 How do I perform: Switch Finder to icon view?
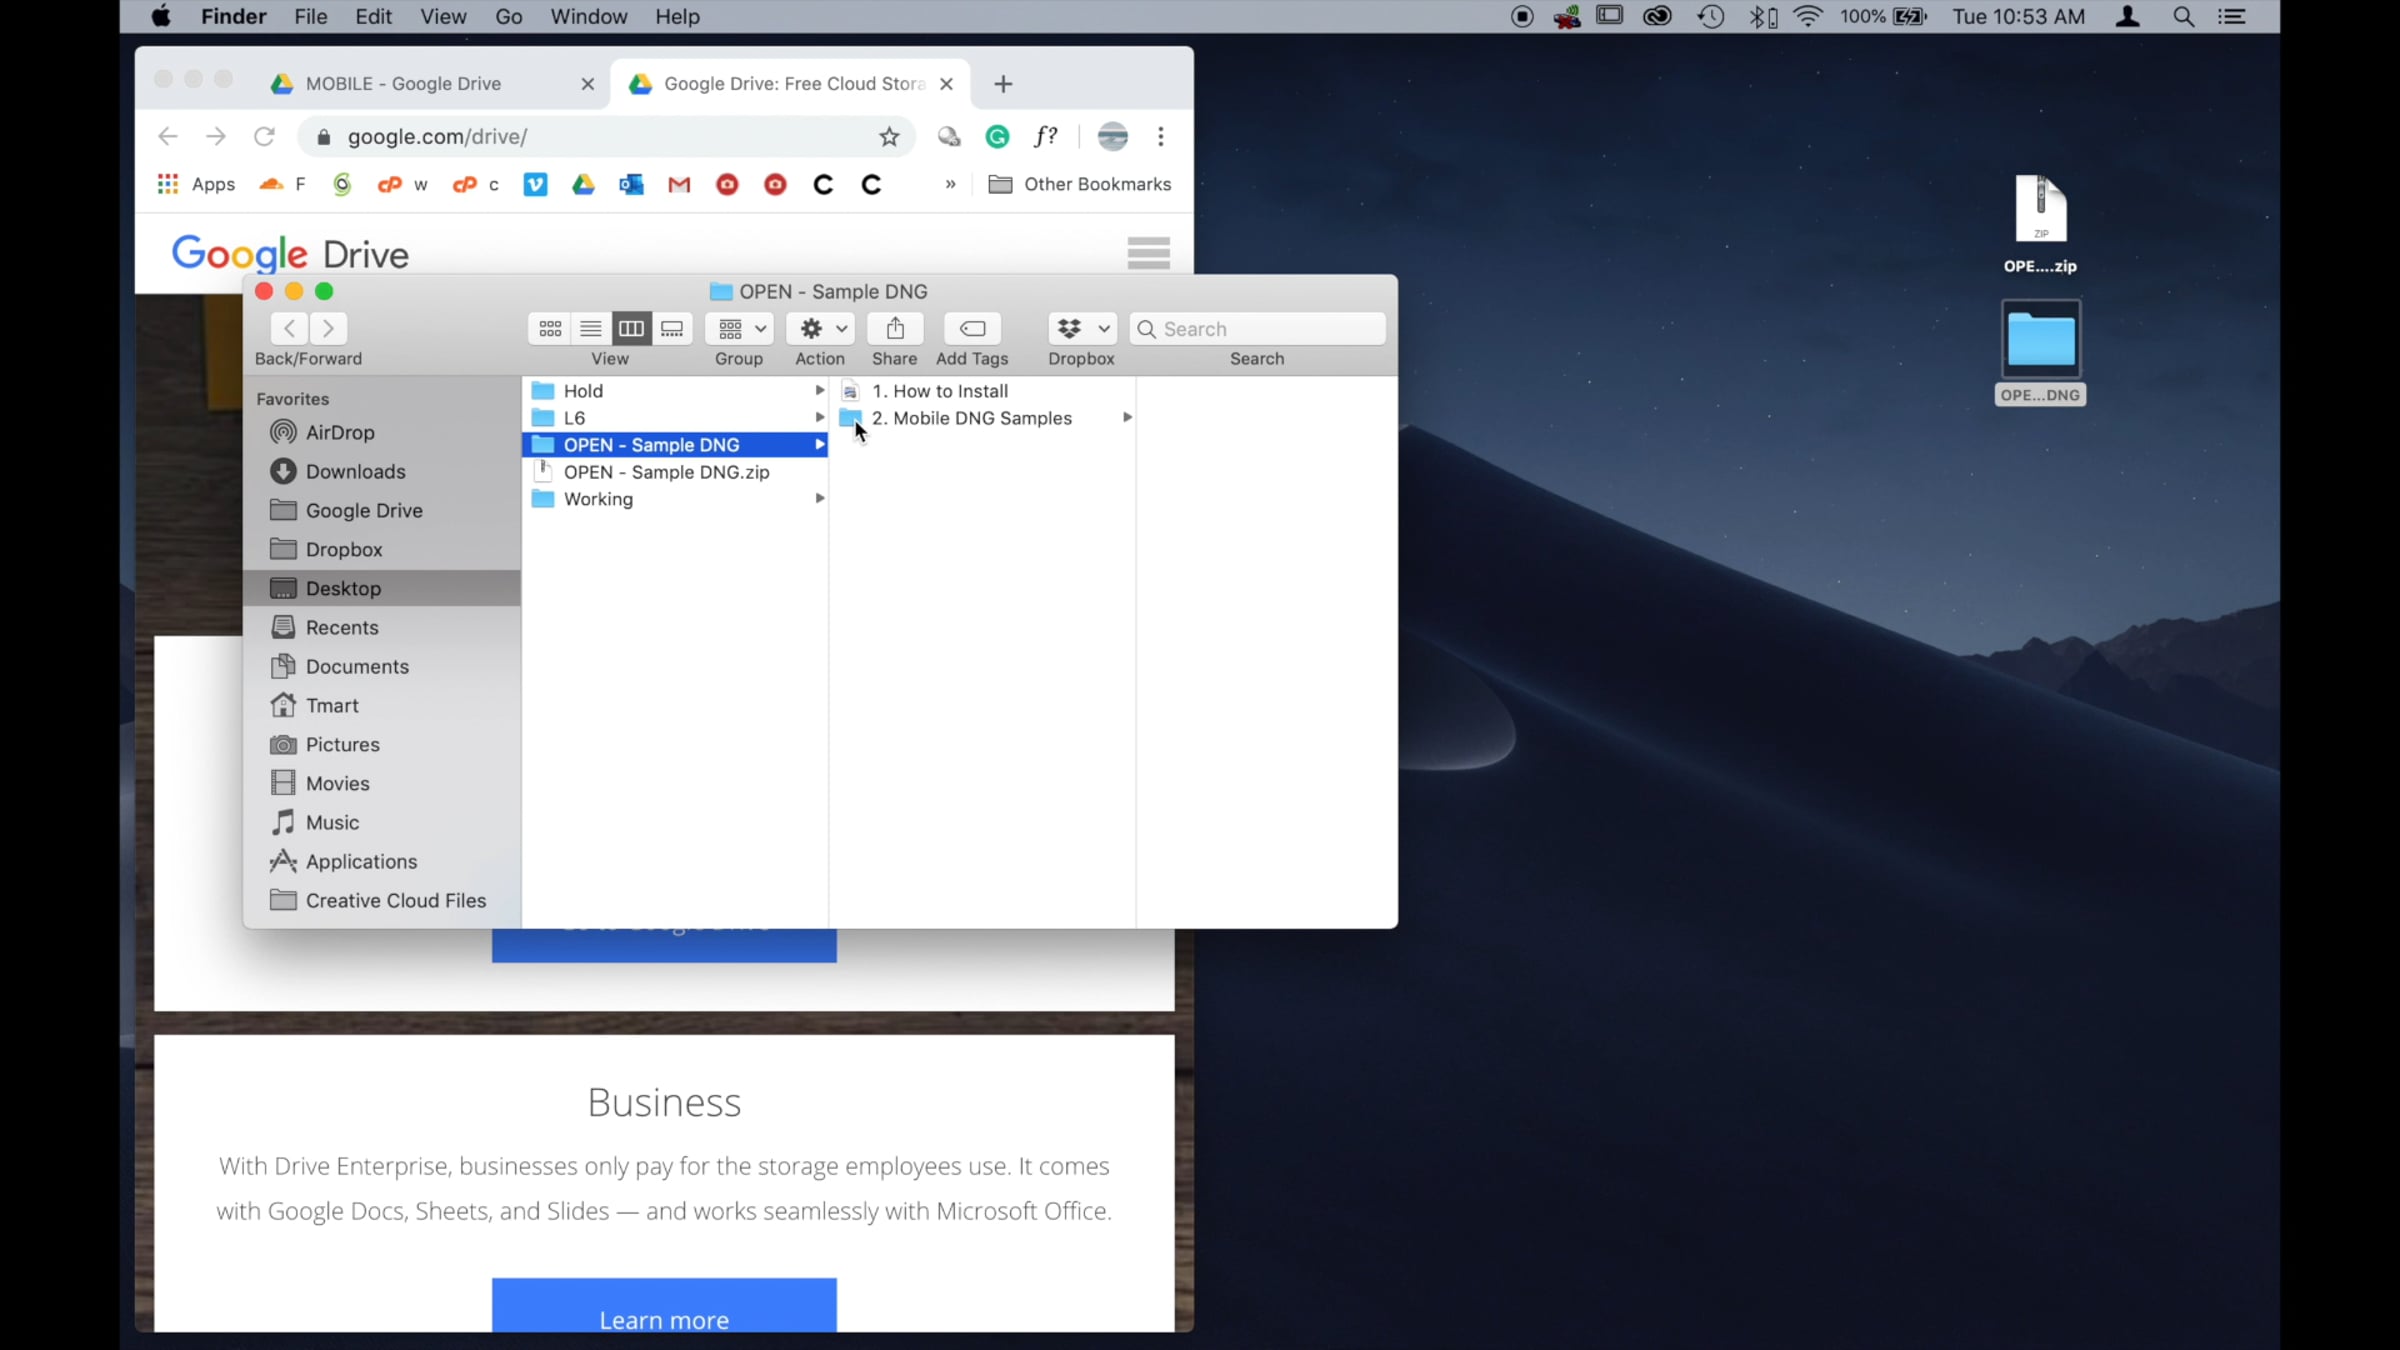550,328
